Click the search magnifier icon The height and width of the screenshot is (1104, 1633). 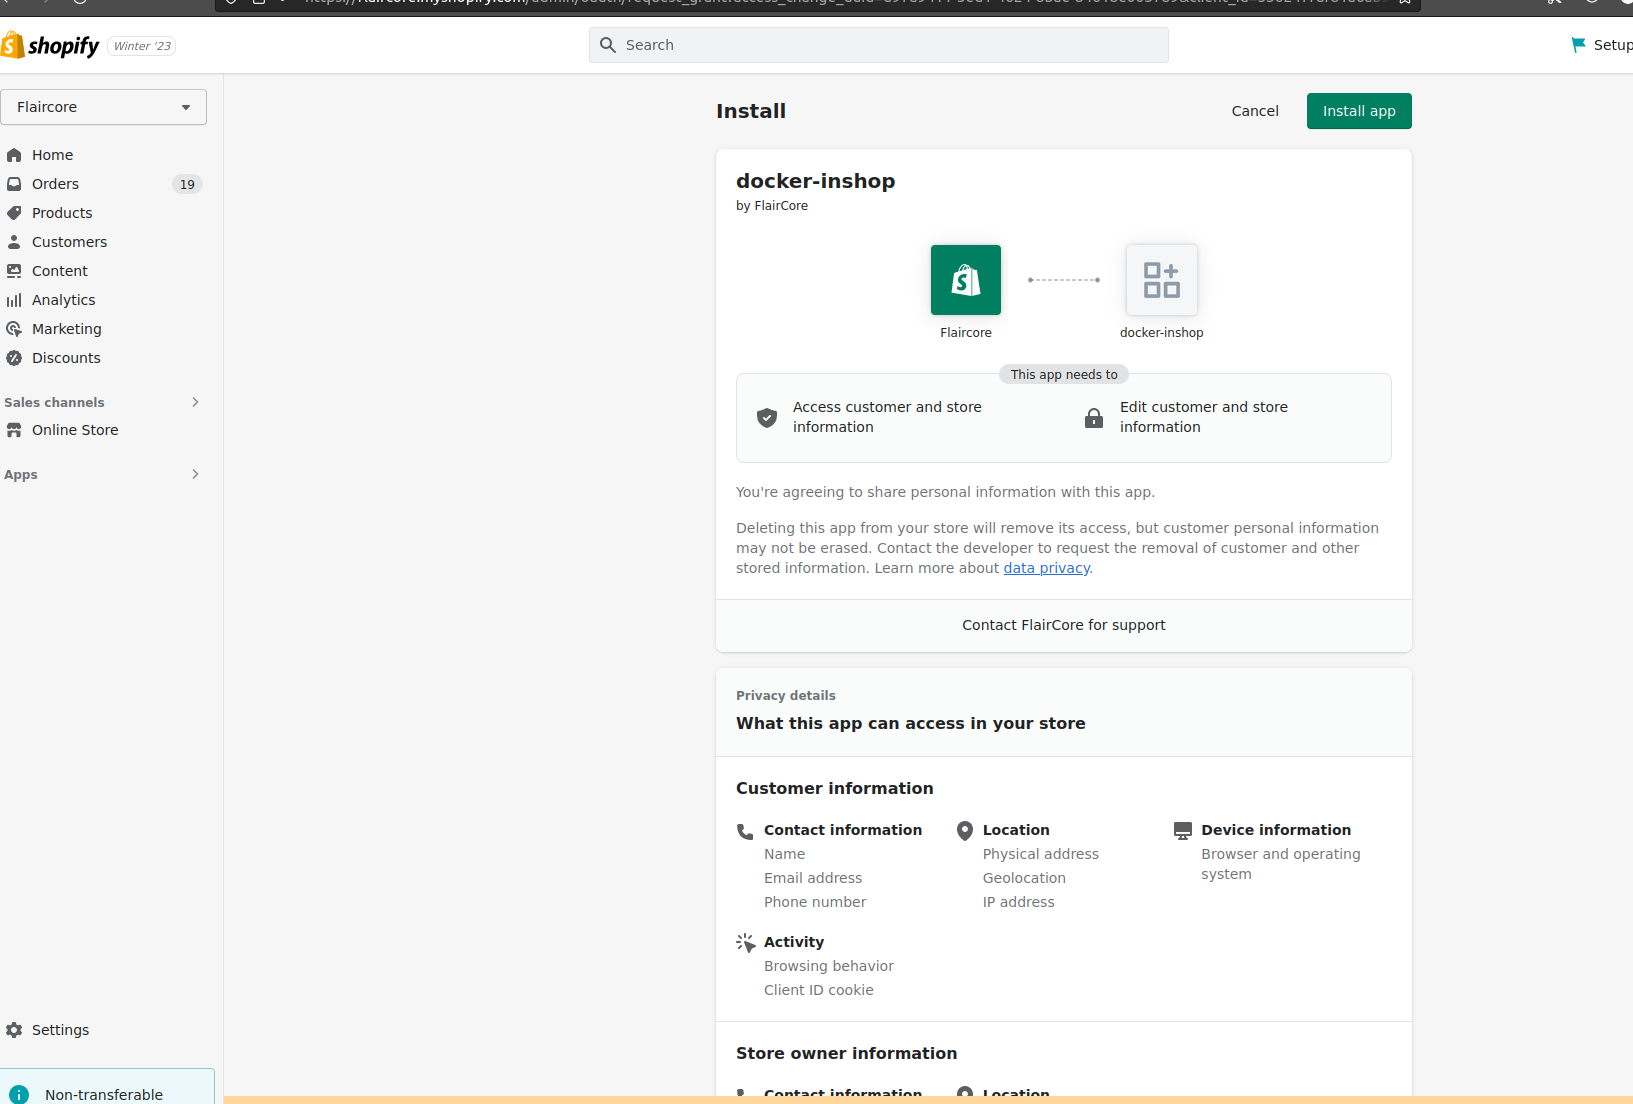click(x=607, y=45)
